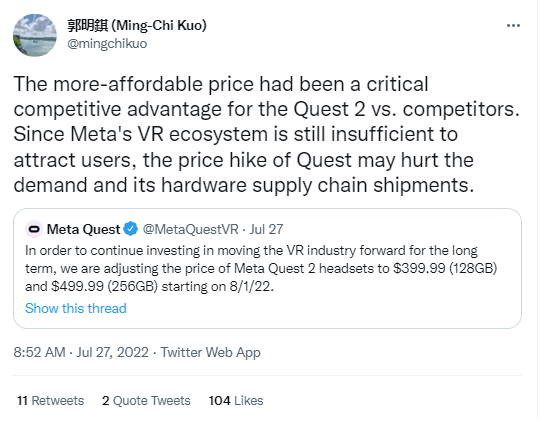Click the Meta Quest logo avatar
Image resolution: width=540 pixels, height=429 pixels.
point(34,229)
